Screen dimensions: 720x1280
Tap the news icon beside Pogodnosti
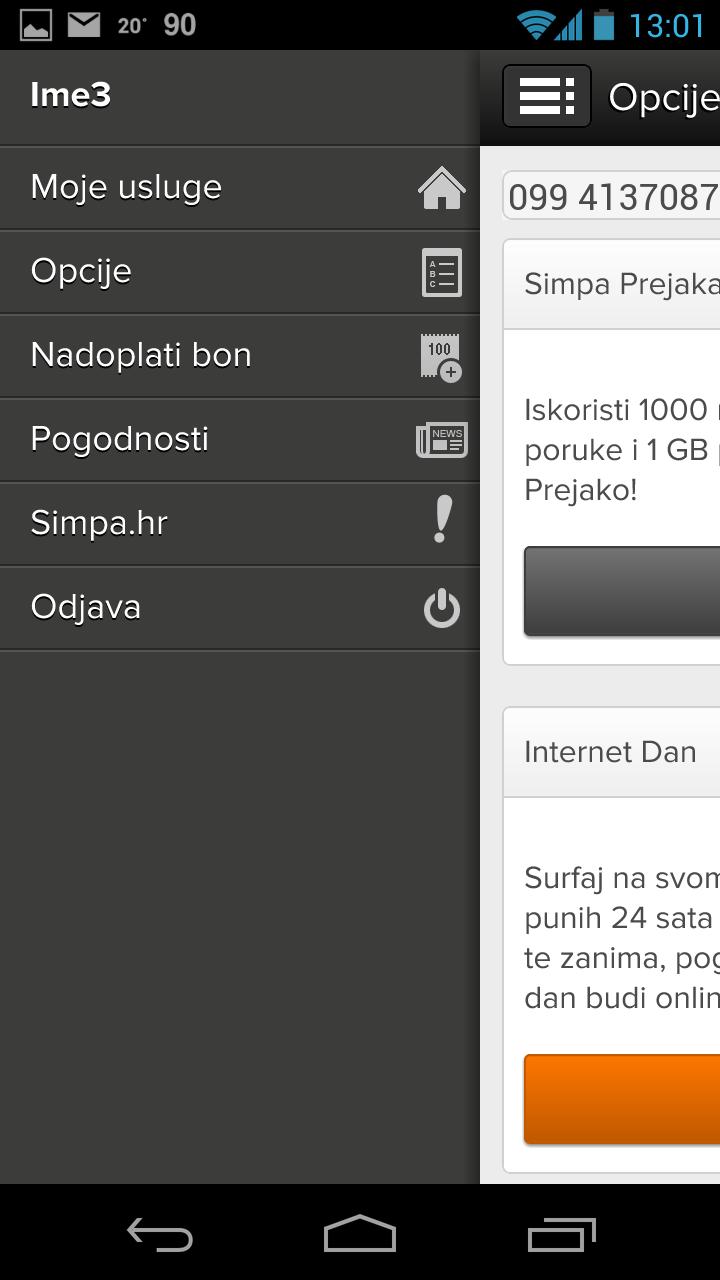(x=441, y=440)
